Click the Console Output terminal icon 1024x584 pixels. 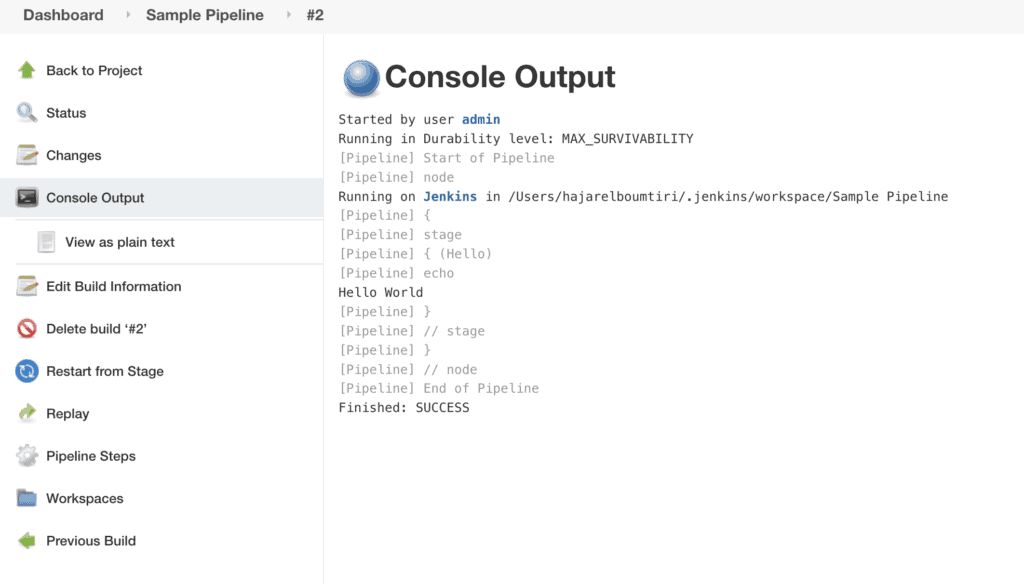pyautogui.click(x=27, y=198)
